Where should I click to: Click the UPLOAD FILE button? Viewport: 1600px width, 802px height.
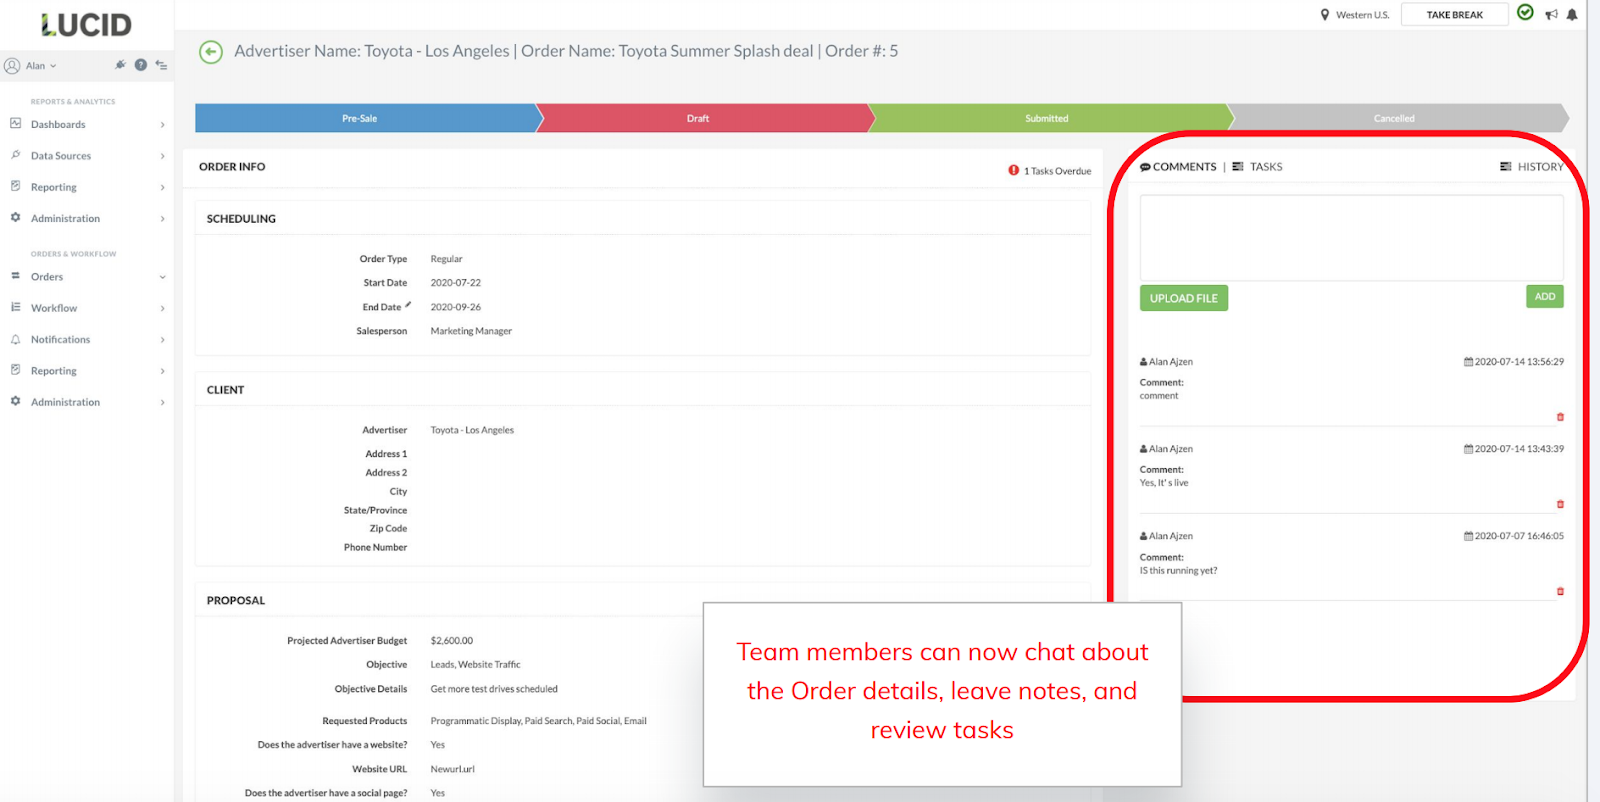(1184, 298)
